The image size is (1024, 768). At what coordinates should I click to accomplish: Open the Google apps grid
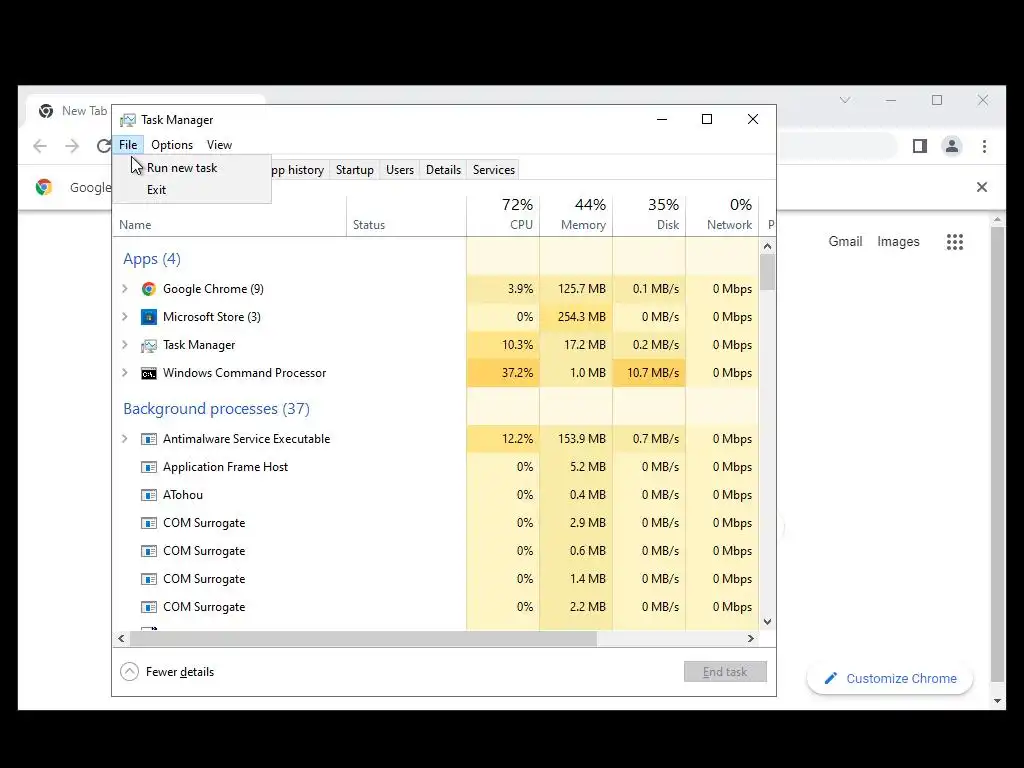(x=955, y=242)
